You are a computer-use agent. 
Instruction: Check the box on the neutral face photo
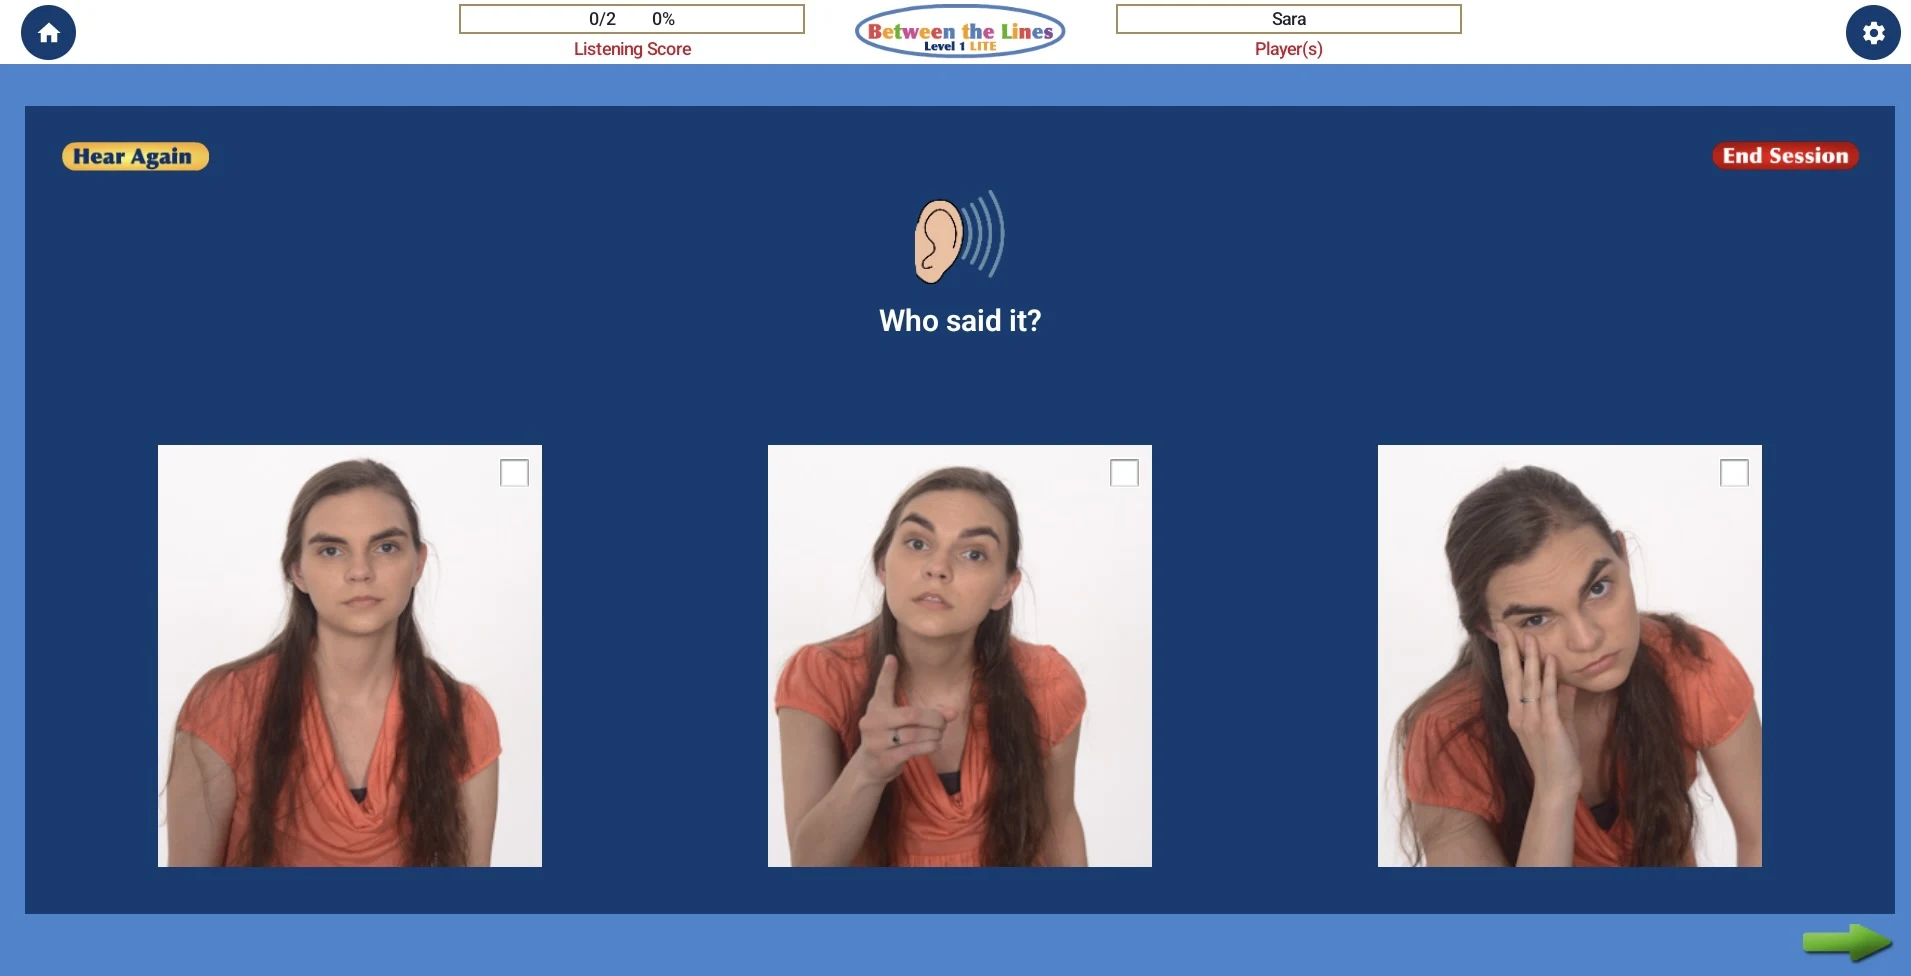[x=514, y=473]
